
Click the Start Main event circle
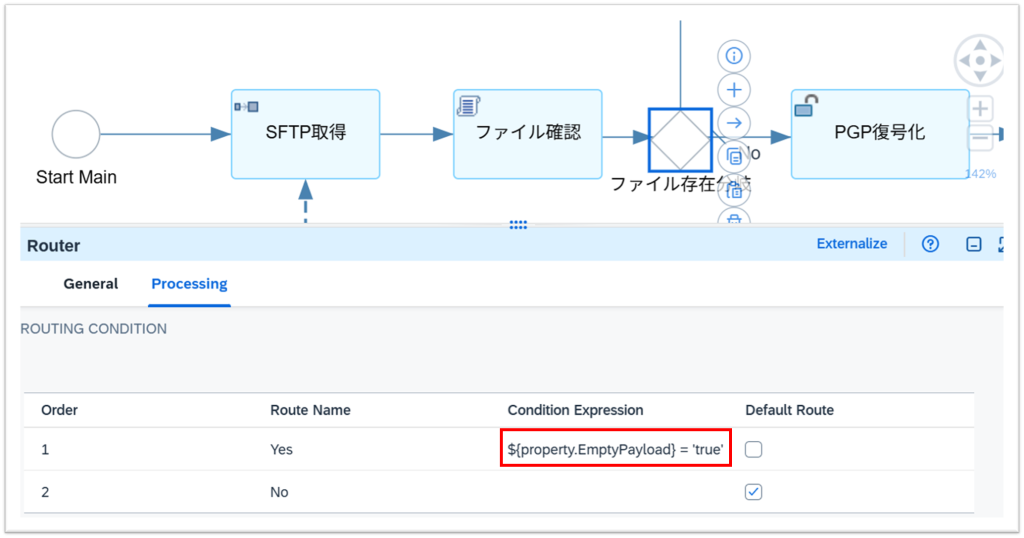pos(76,134)
